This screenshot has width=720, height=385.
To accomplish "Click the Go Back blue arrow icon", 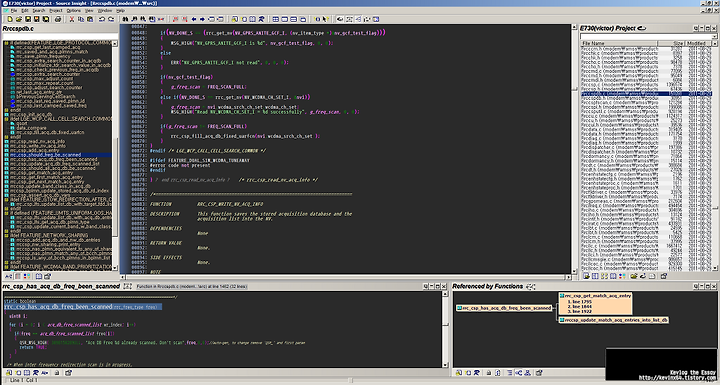I will click(x=193, y=19).
